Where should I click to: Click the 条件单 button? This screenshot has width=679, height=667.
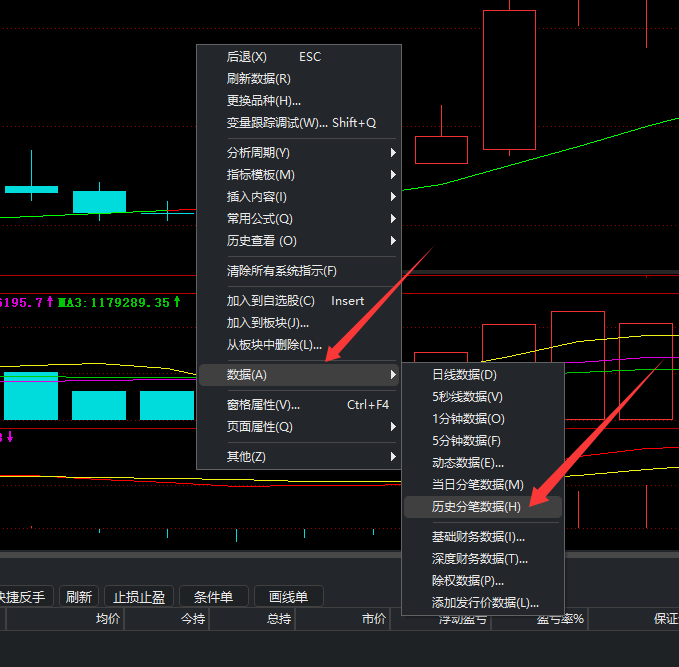point(213,597)
